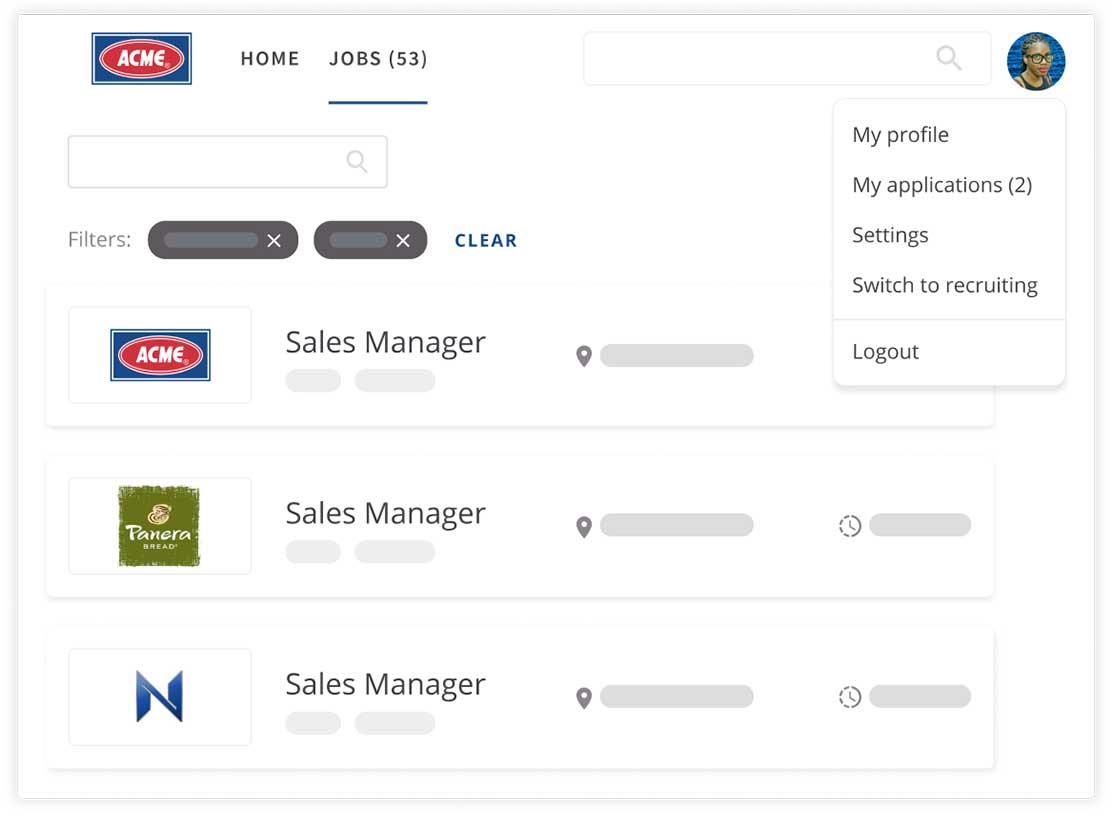
Task: Click the location pin on the Panera job
Action: (x=584, y=527)
